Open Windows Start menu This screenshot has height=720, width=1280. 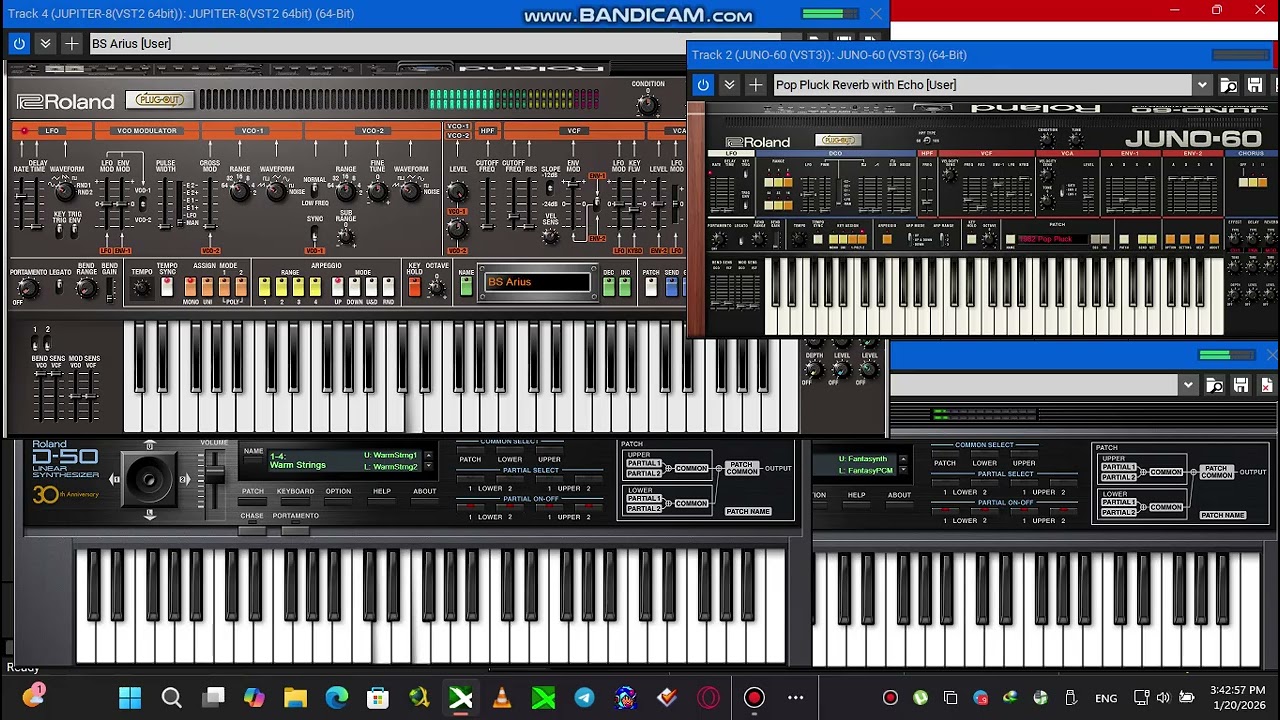130,697
